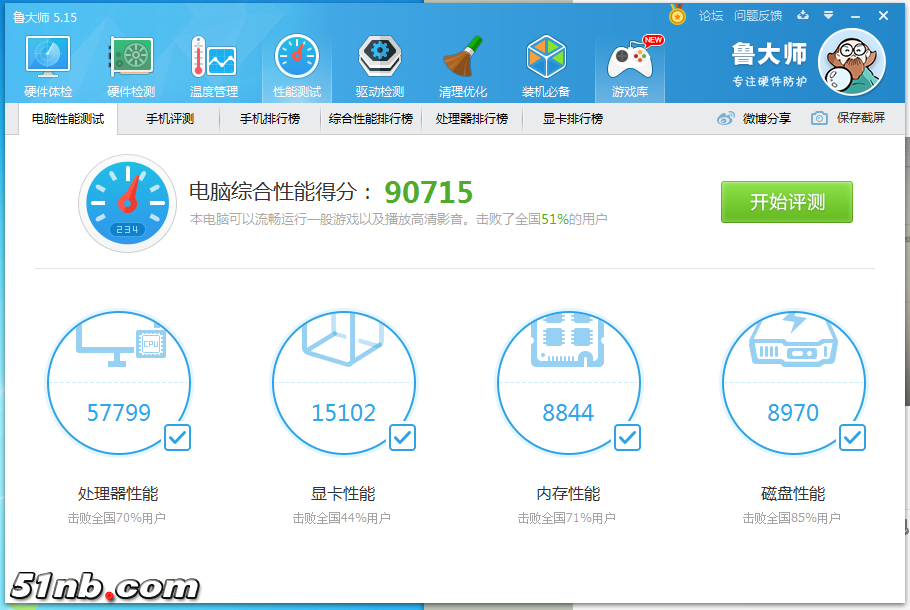Open the 论坛 forum link
This screenshot has width=910, height=610.
pyautogui.click(x=711, y=16)
